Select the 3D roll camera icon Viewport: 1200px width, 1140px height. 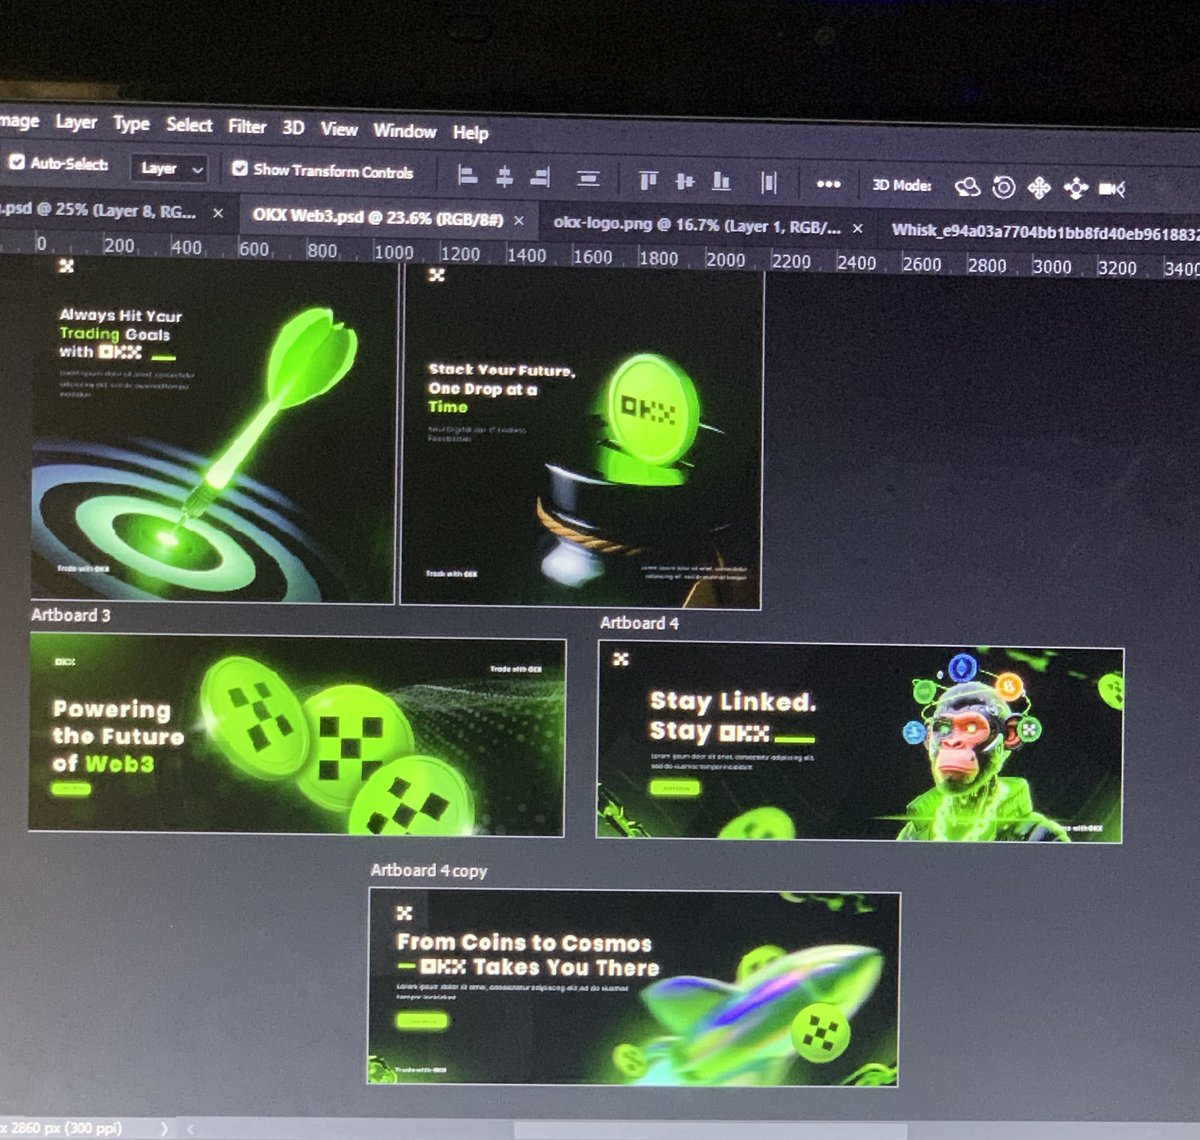point(1004,187)
